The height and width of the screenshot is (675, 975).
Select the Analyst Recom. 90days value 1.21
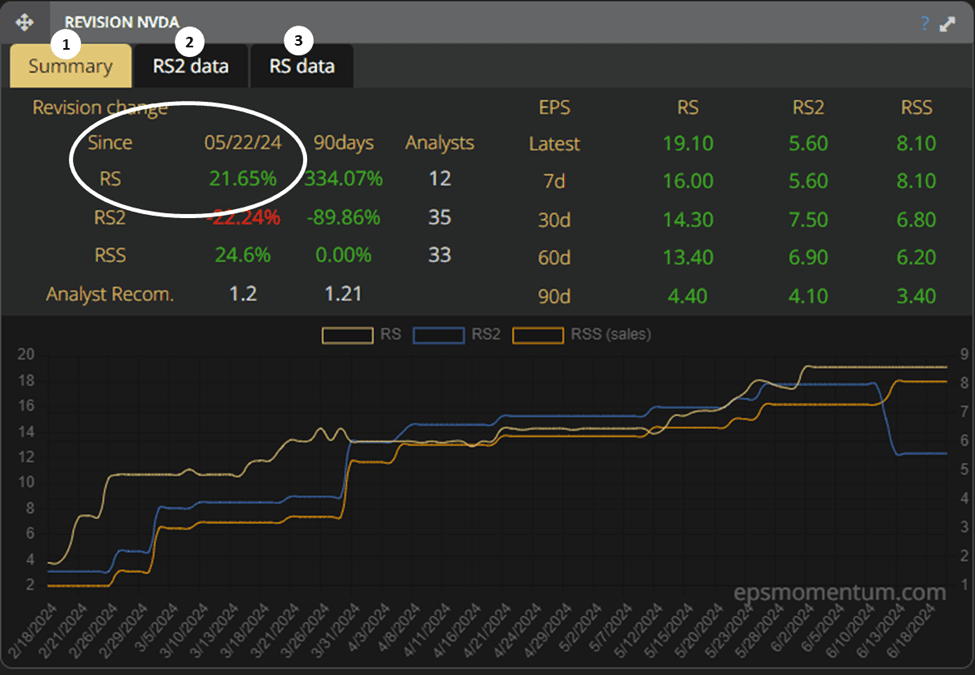[x=343, y=293]
